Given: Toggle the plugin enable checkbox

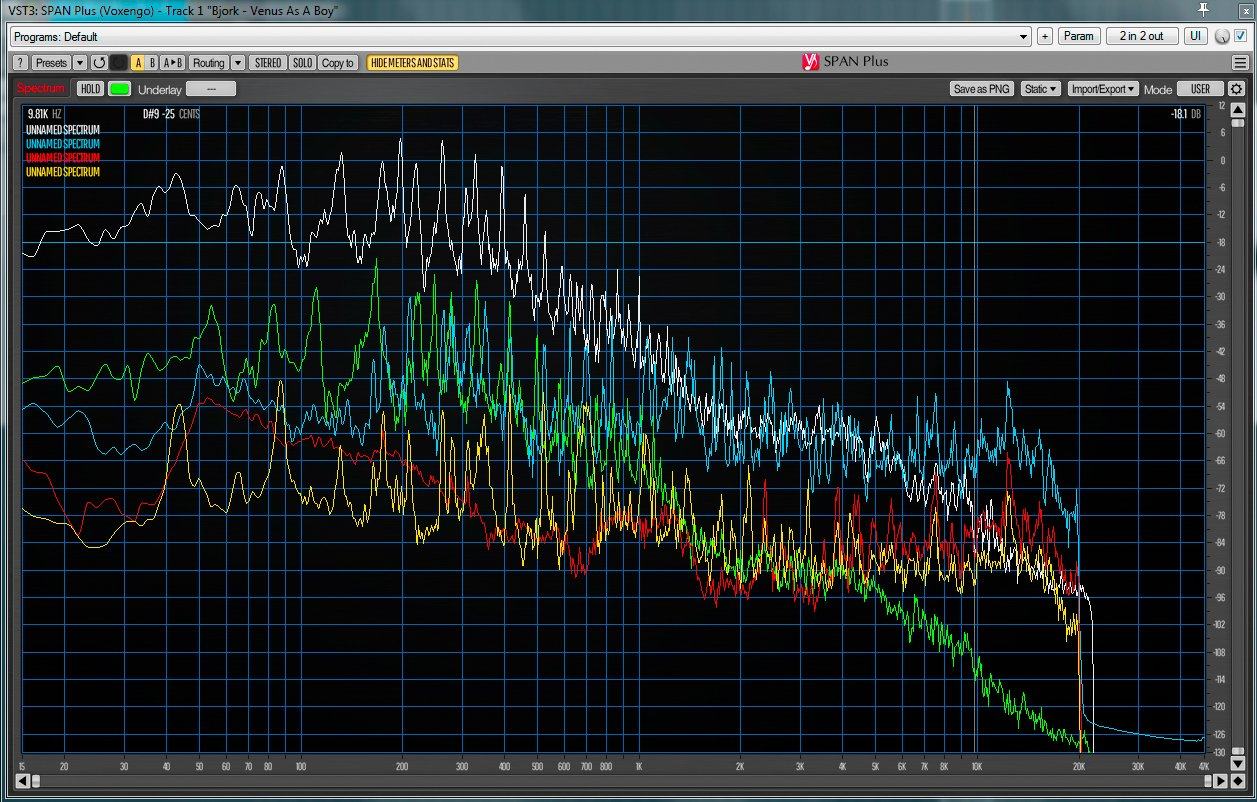Looking at the screenshot, I should click(1241, 36).
